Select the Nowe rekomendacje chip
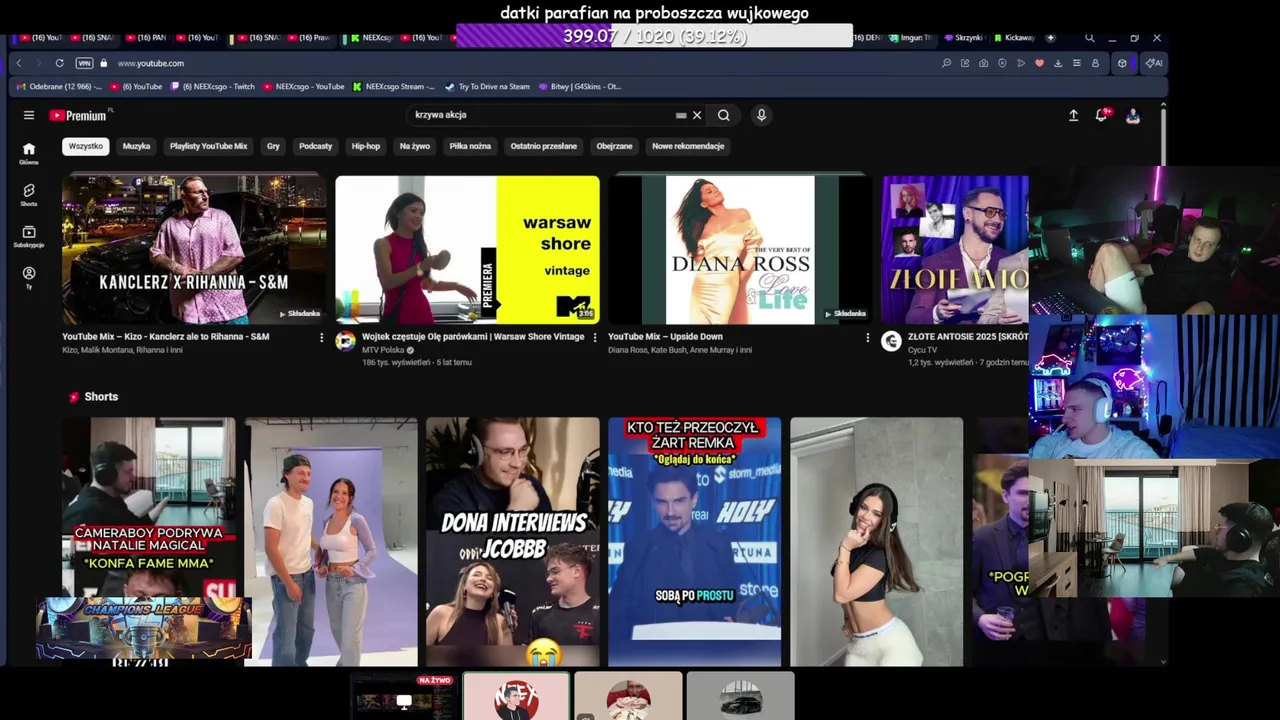Image resolution: width=1280 pixels, height=720 pixels. 688,146
